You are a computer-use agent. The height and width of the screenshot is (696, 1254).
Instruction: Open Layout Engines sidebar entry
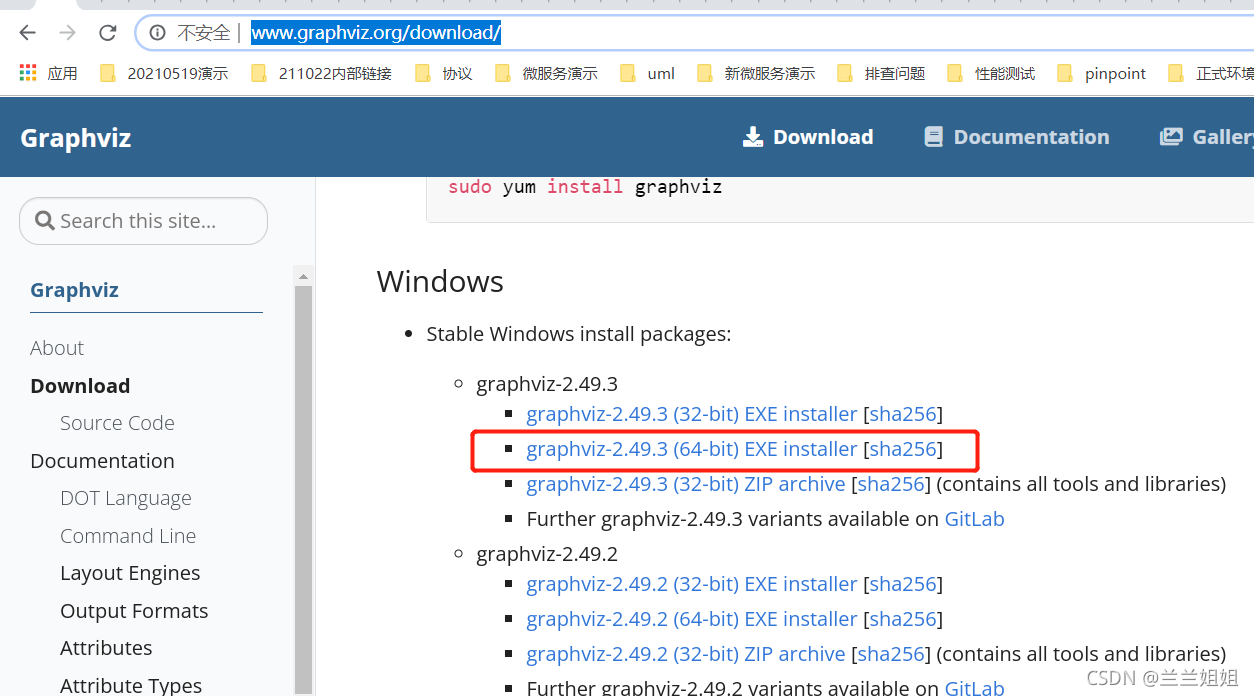pyautogui.click(x=130, y=573)
